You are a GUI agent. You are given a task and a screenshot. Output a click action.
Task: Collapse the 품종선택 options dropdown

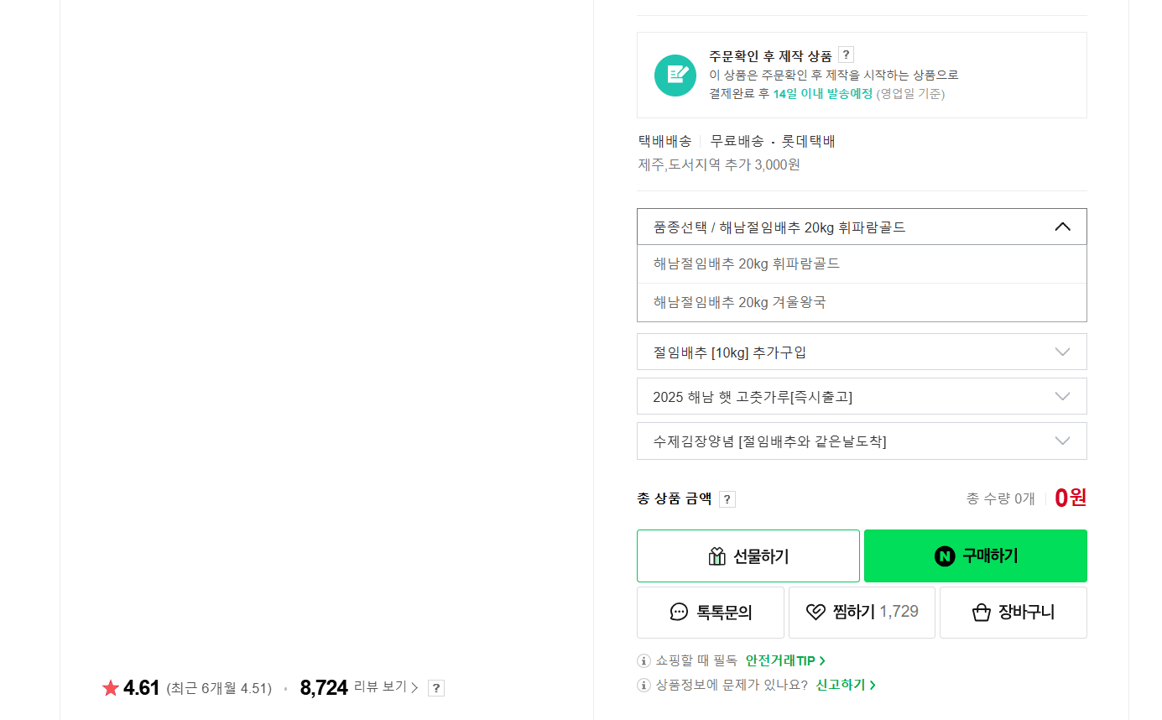(1063, 226)
